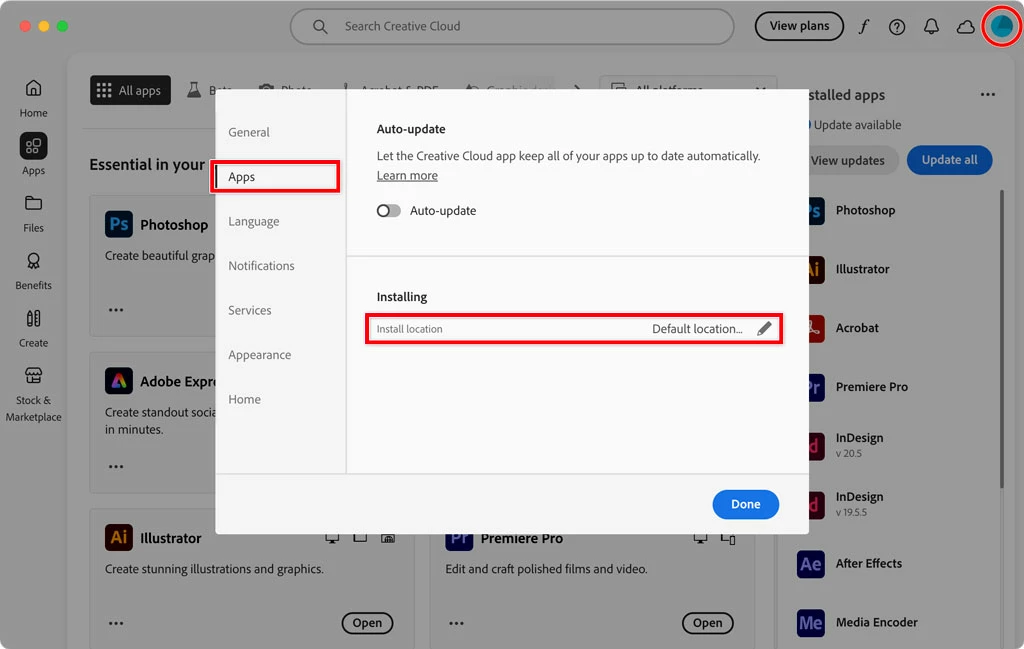Click the Media Encoder icon in installed apps

810,623
